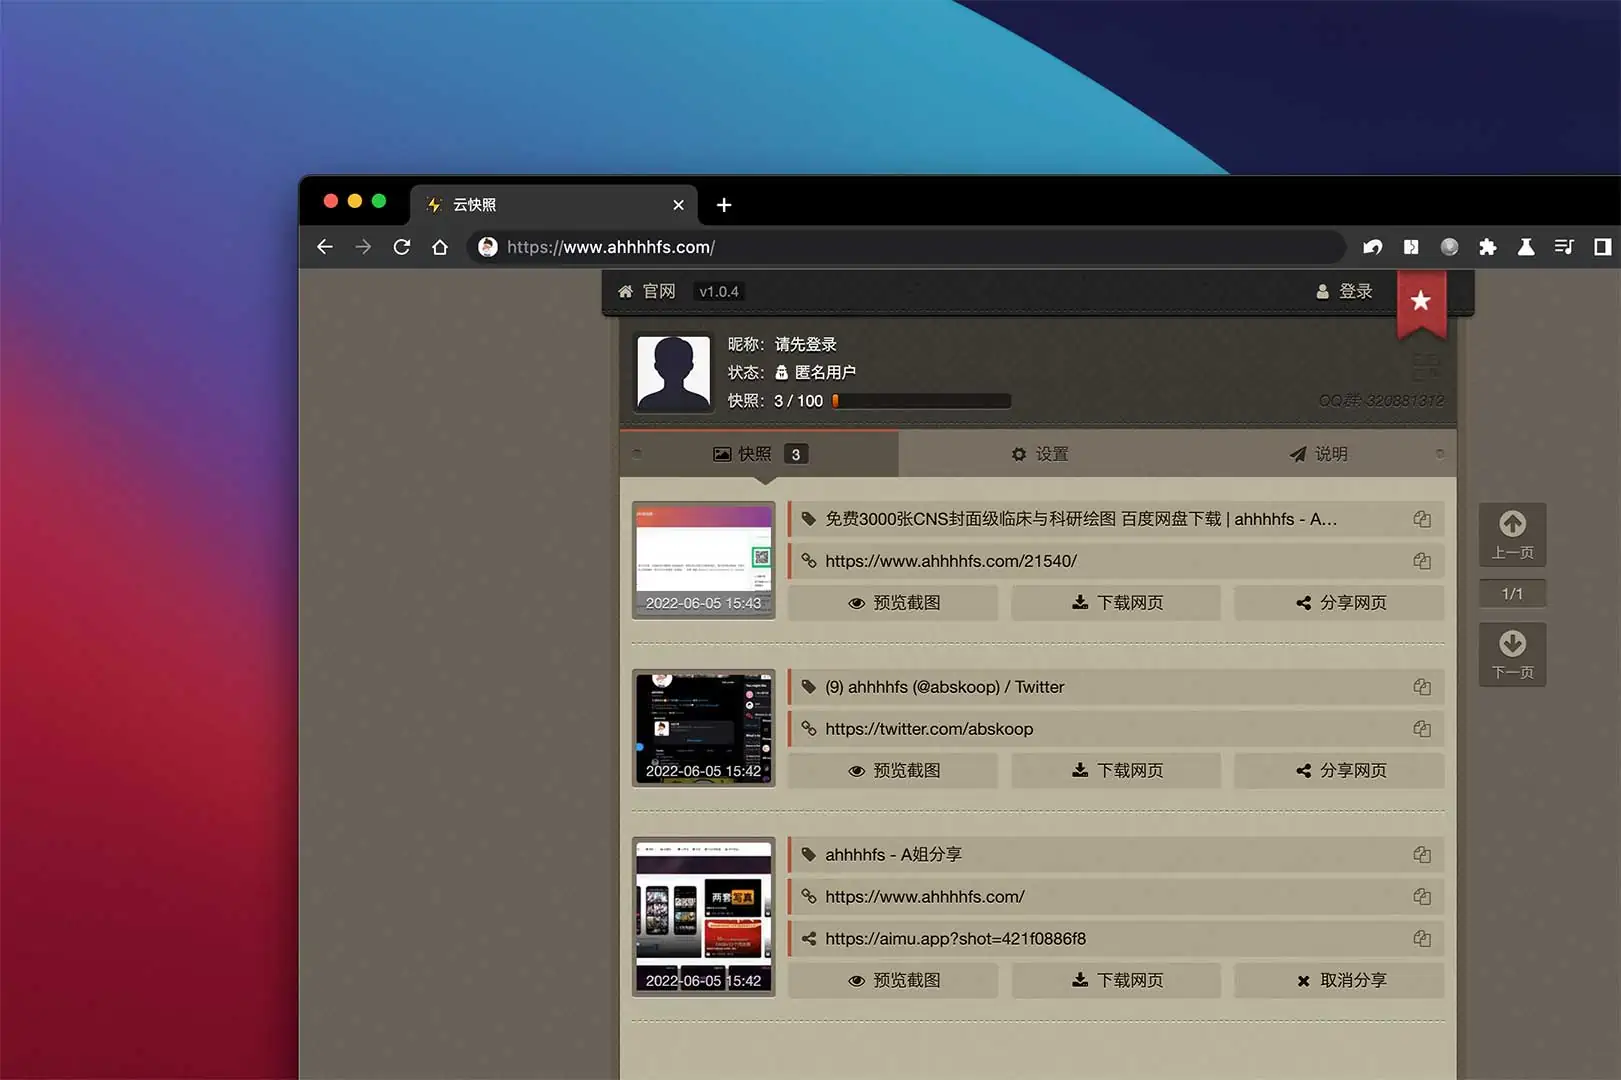This screenshot has height=1080, width=1621.
Task: Reload the page in browser toolbar
Action: (x=402, y=247)
